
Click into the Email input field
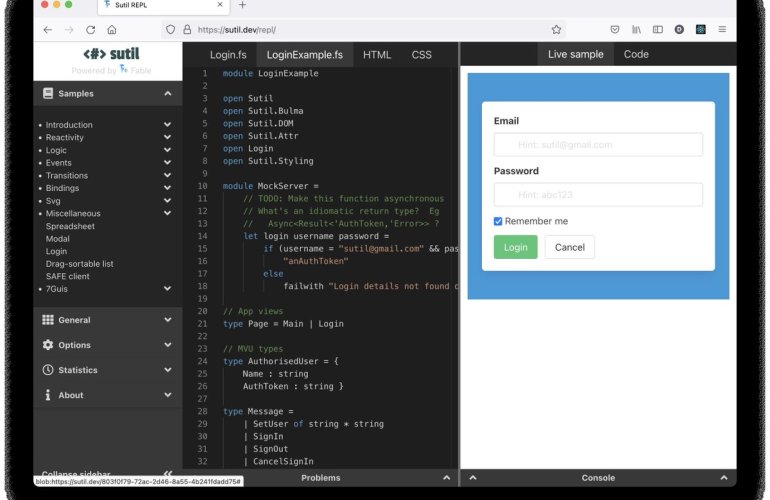[598, 145]
